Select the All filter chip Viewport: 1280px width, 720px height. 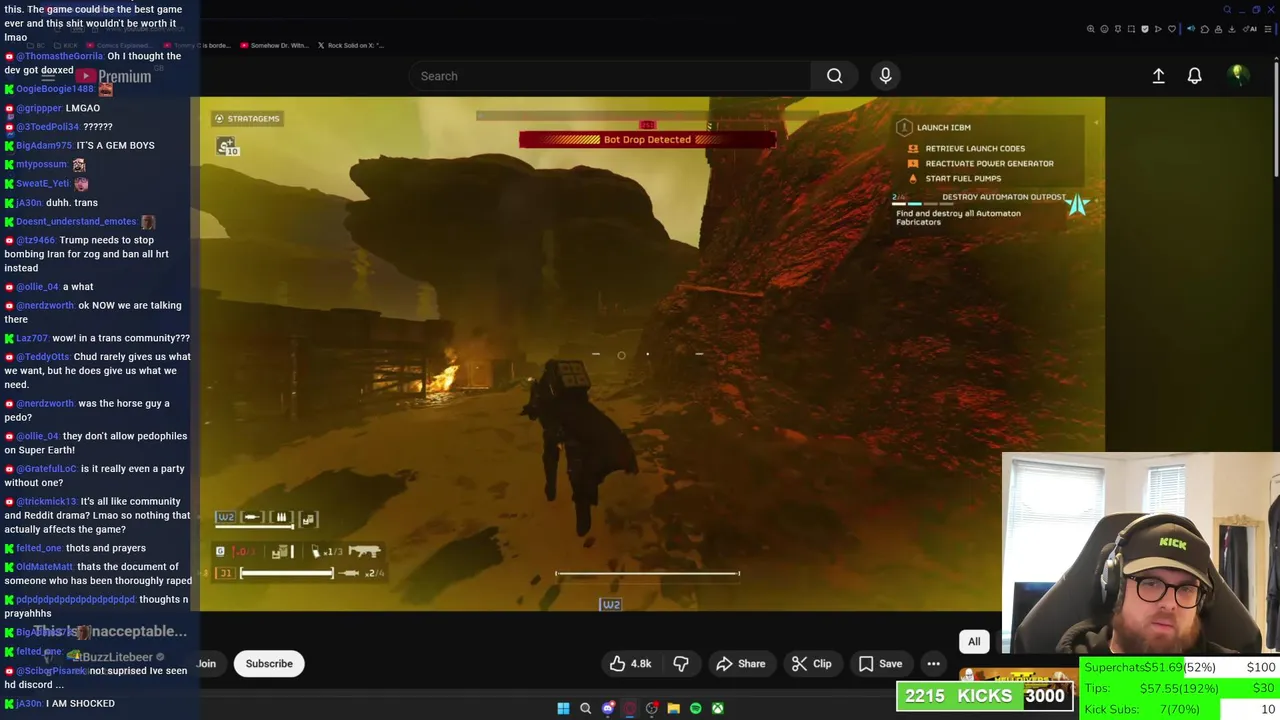[974, 642]
